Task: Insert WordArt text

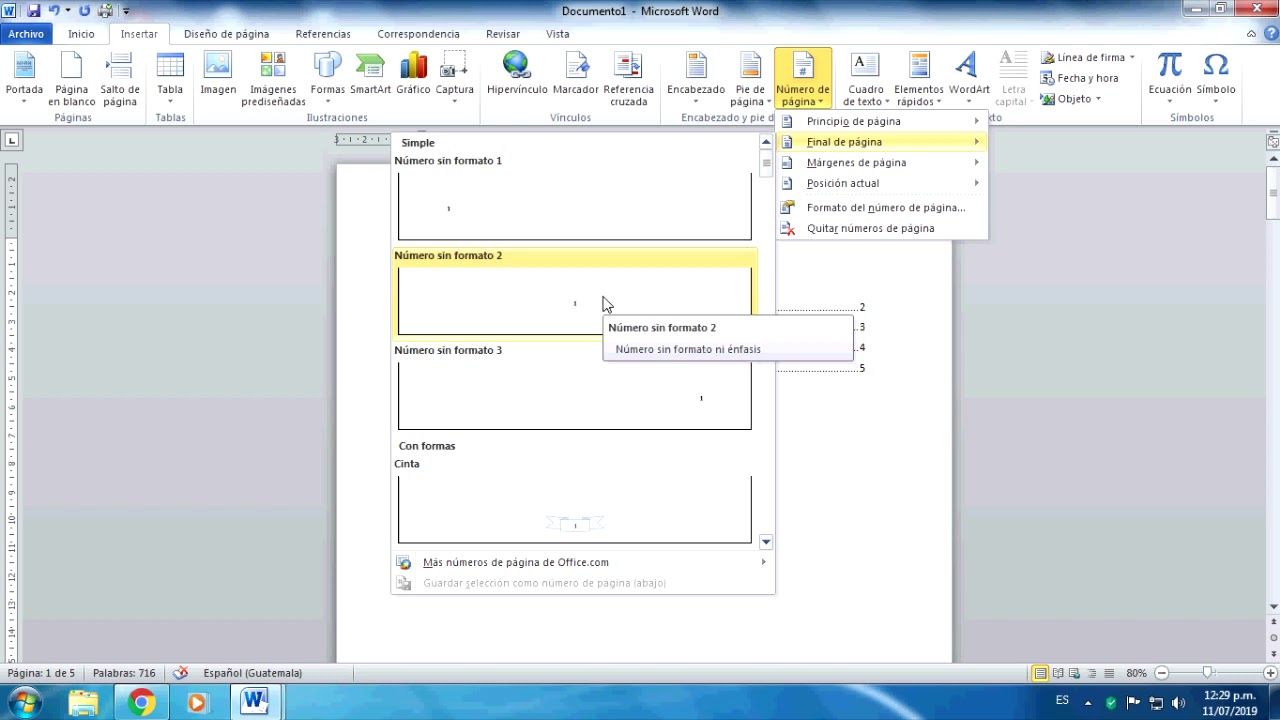Action: point(969,79)
